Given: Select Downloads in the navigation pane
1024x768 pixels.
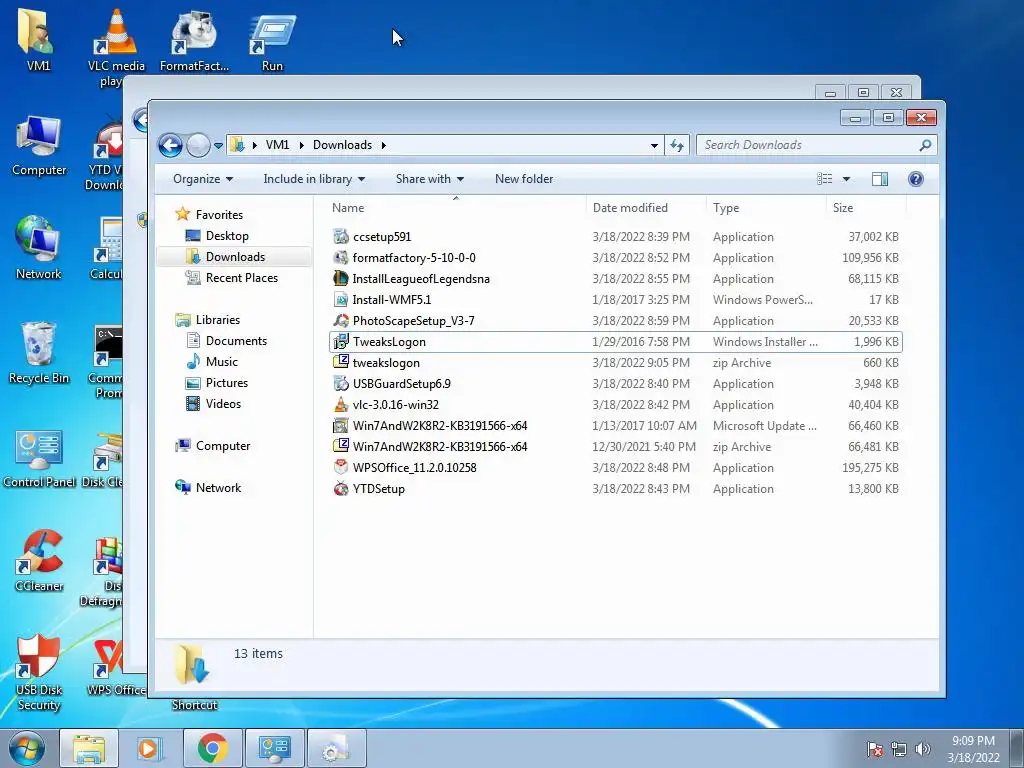Looking at the screenshot, I should [234, 257].
